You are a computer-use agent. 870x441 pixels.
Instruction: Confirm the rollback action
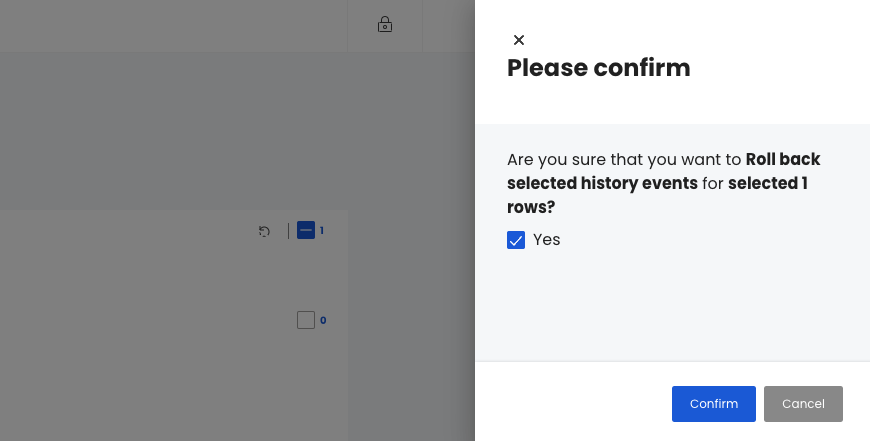coord(714,404)
